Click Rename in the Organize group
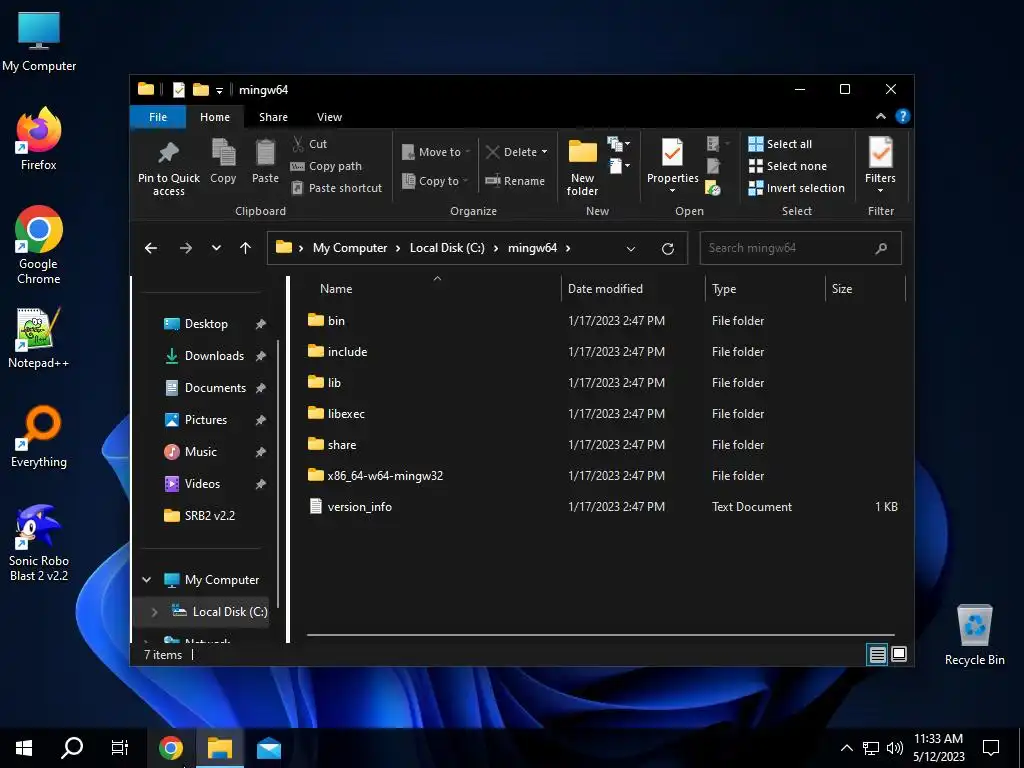The width and height of the screenshot is (1024, 768). point(515,181)
